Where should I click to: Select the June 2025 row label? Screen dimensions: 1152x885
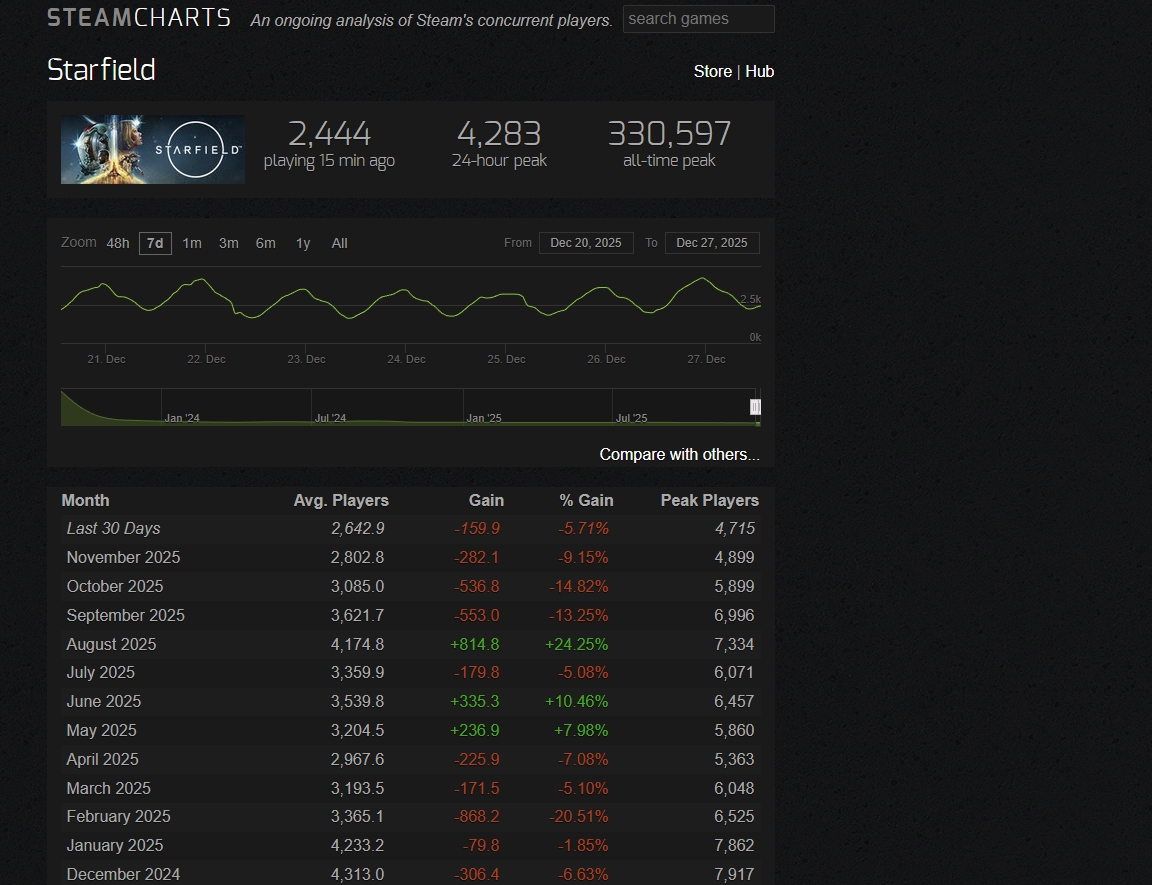(104, 701)
